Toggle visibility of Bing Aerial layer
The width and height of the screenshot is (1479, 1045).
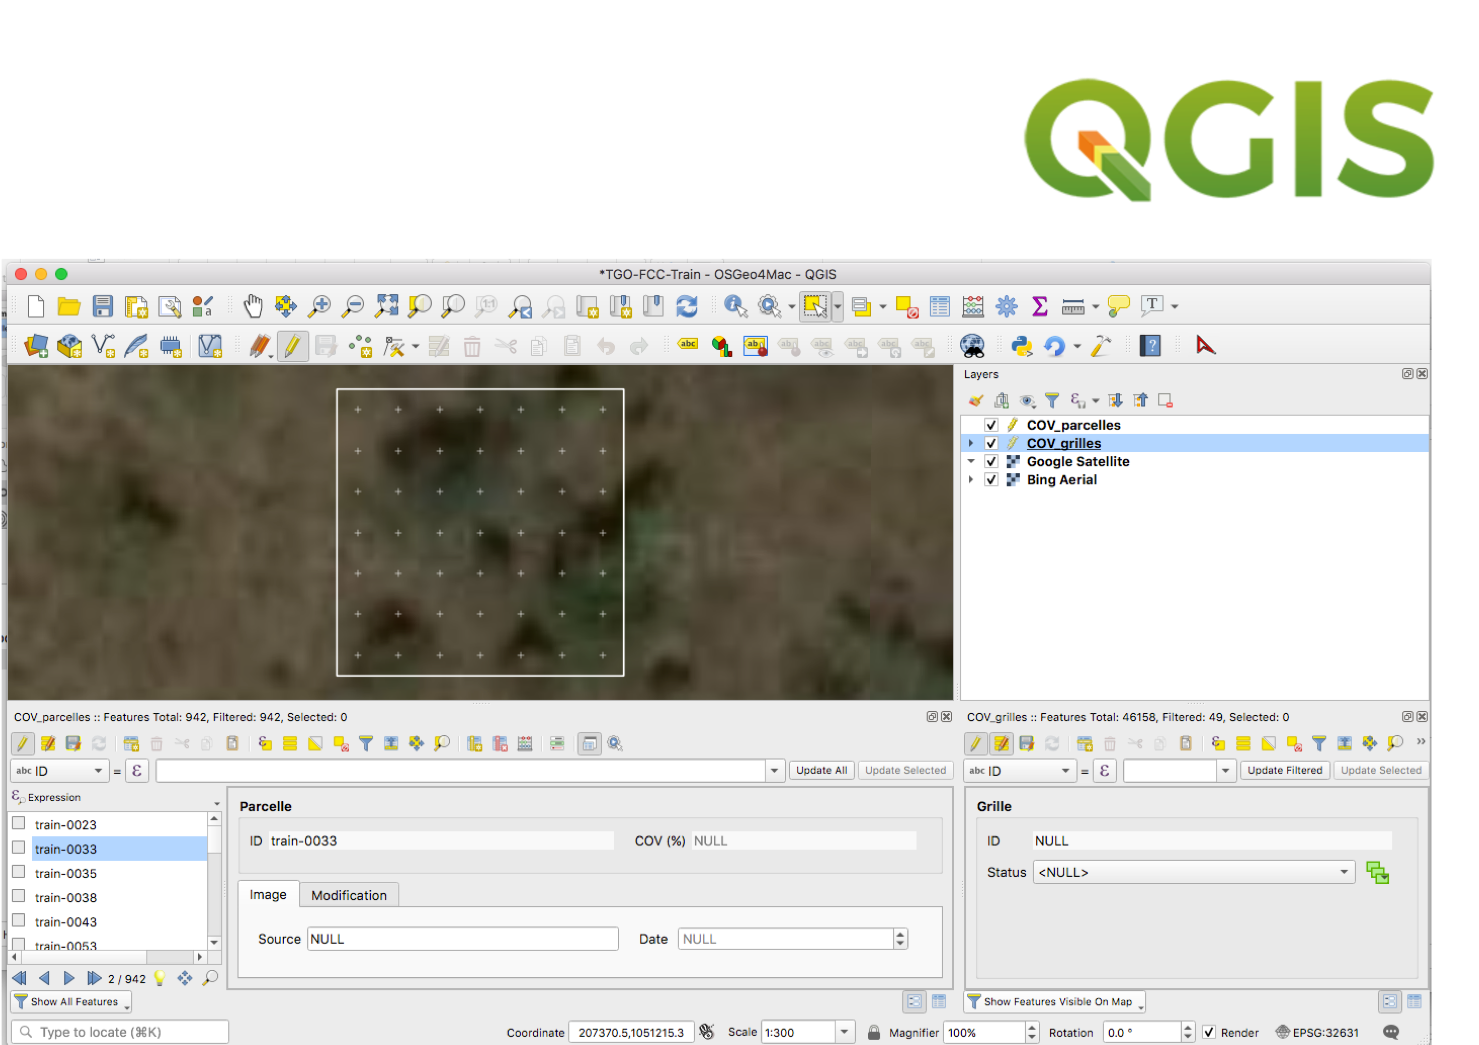click(991, 479)
